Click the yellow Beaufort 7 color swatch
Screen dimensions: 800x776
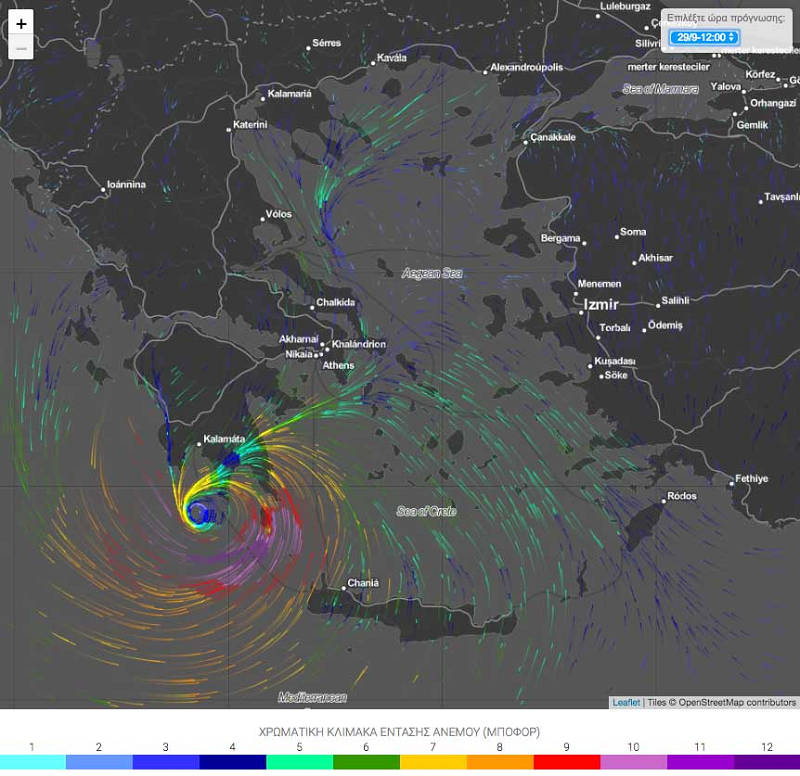(x=433, y=762)
